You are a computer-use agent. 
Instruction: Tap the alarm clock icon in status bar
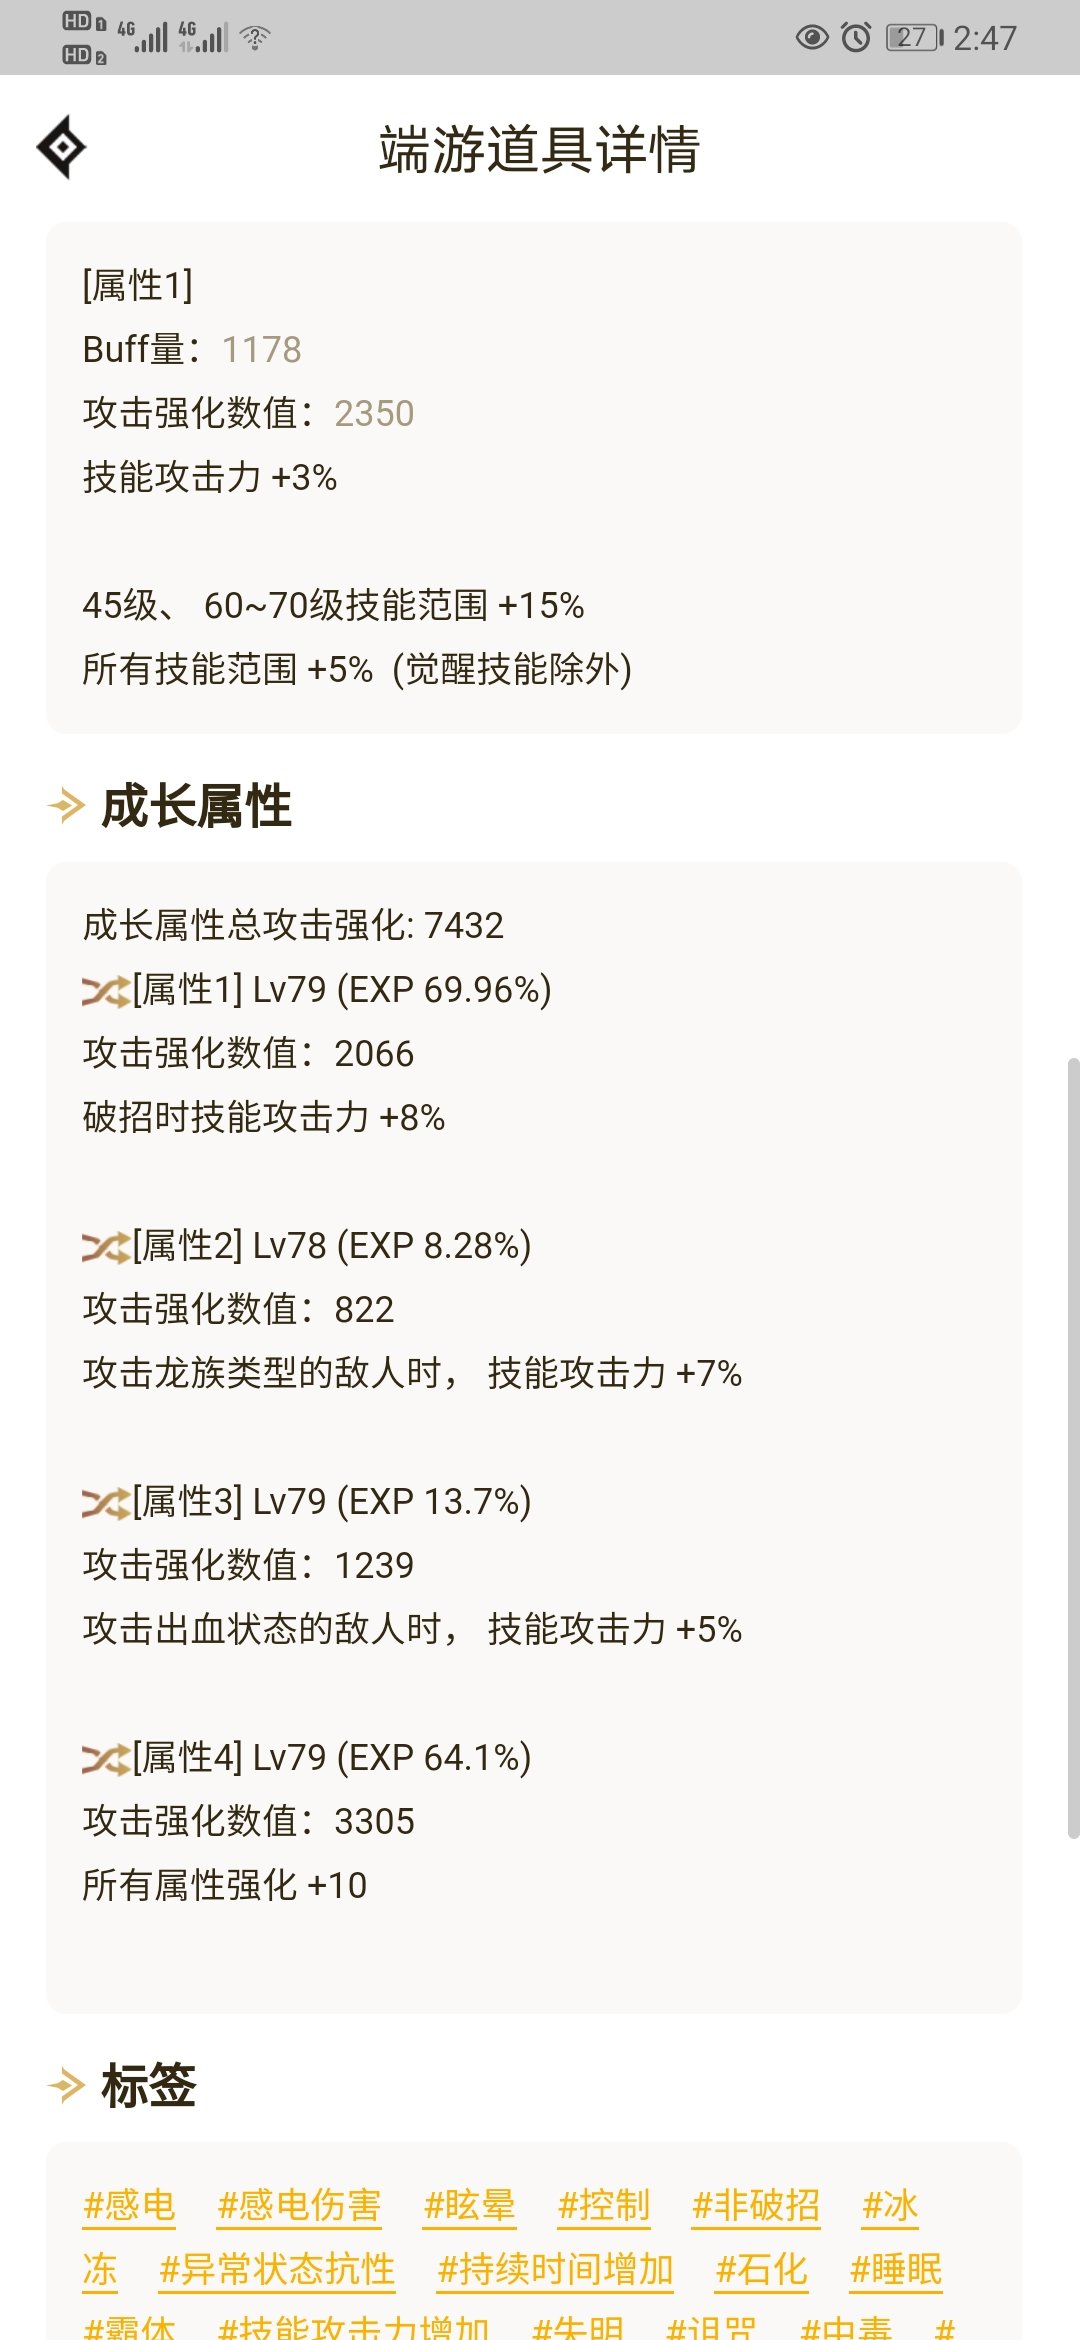(x=856, y=38)
